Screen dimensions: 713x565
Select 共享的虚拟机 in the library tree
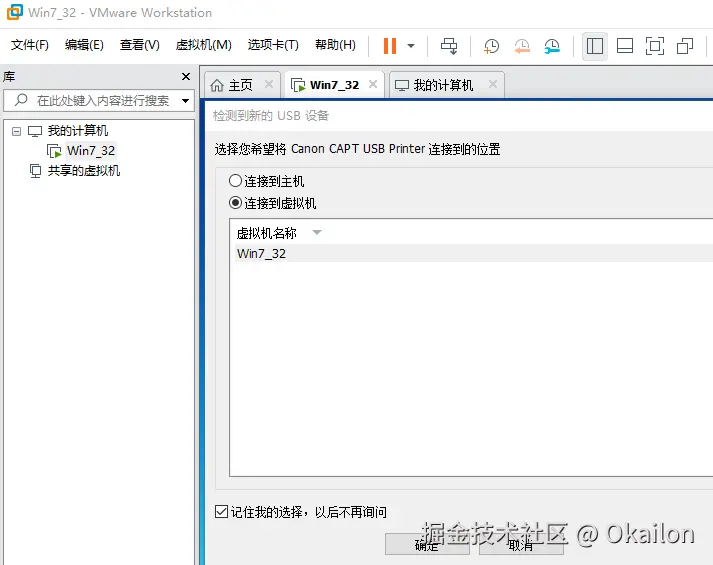84,171
